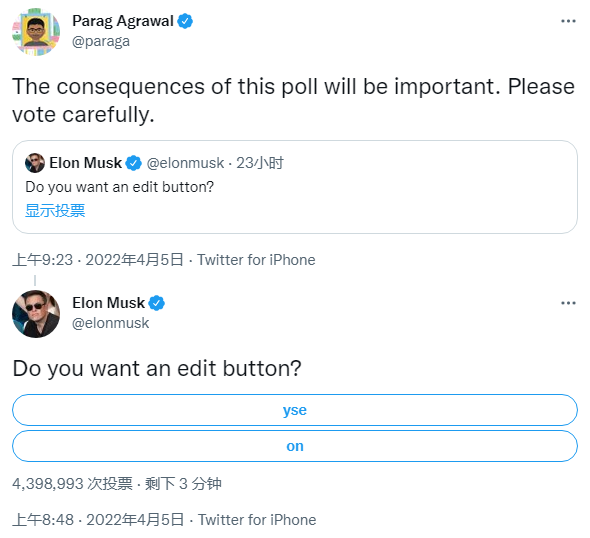The width and height of the screenshot is (590, 538).
Task: Open more options menu on Elon's tweet
Action: click(x=568, y=303)
